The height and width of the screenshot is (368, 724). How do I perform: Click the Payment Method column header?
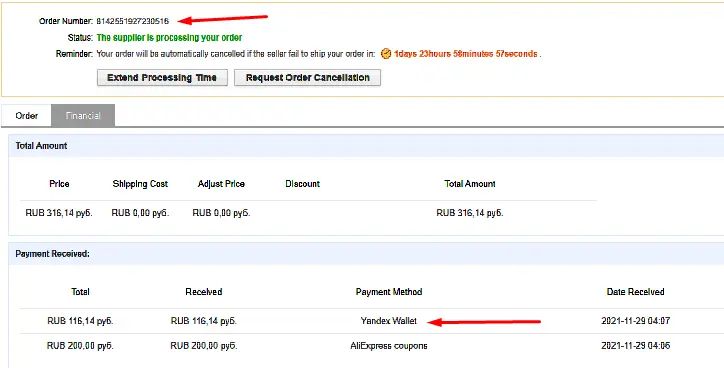389,292
